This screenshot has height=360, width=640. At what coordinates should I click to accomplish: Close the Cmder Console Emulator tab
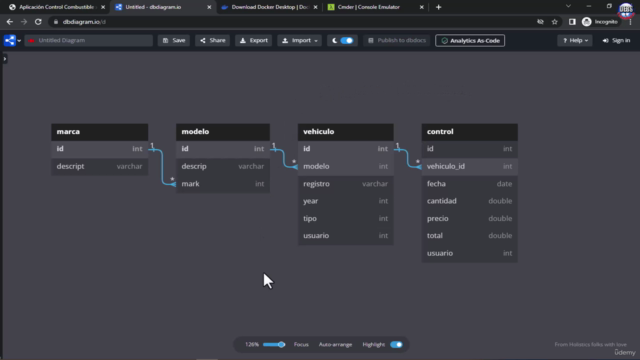click(422, 7)
